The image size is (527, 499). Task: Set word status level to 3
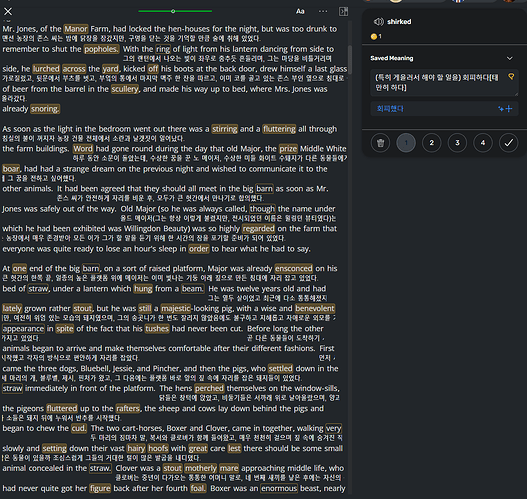coord(457,143)
